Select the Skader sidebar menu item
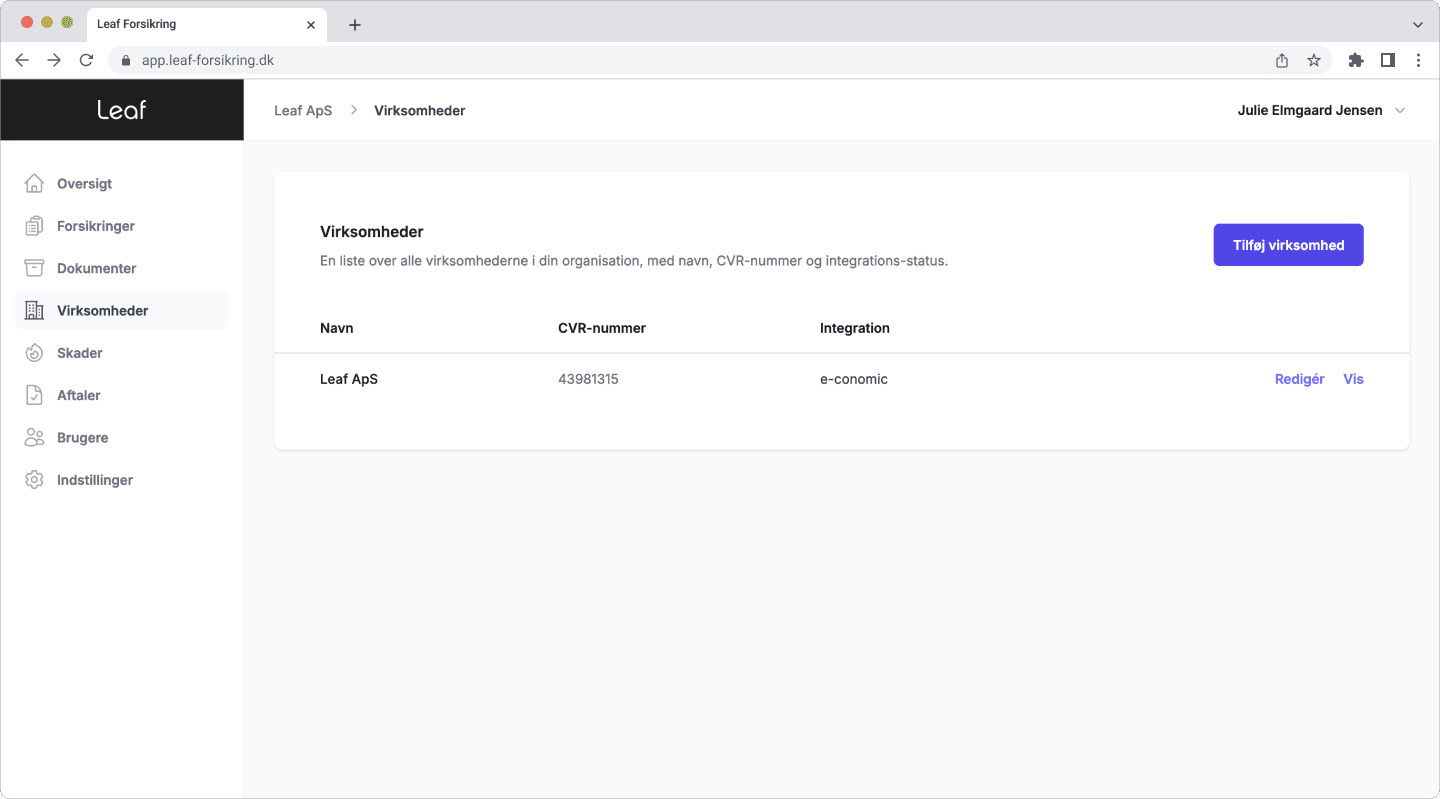 [x=121, y=353]
